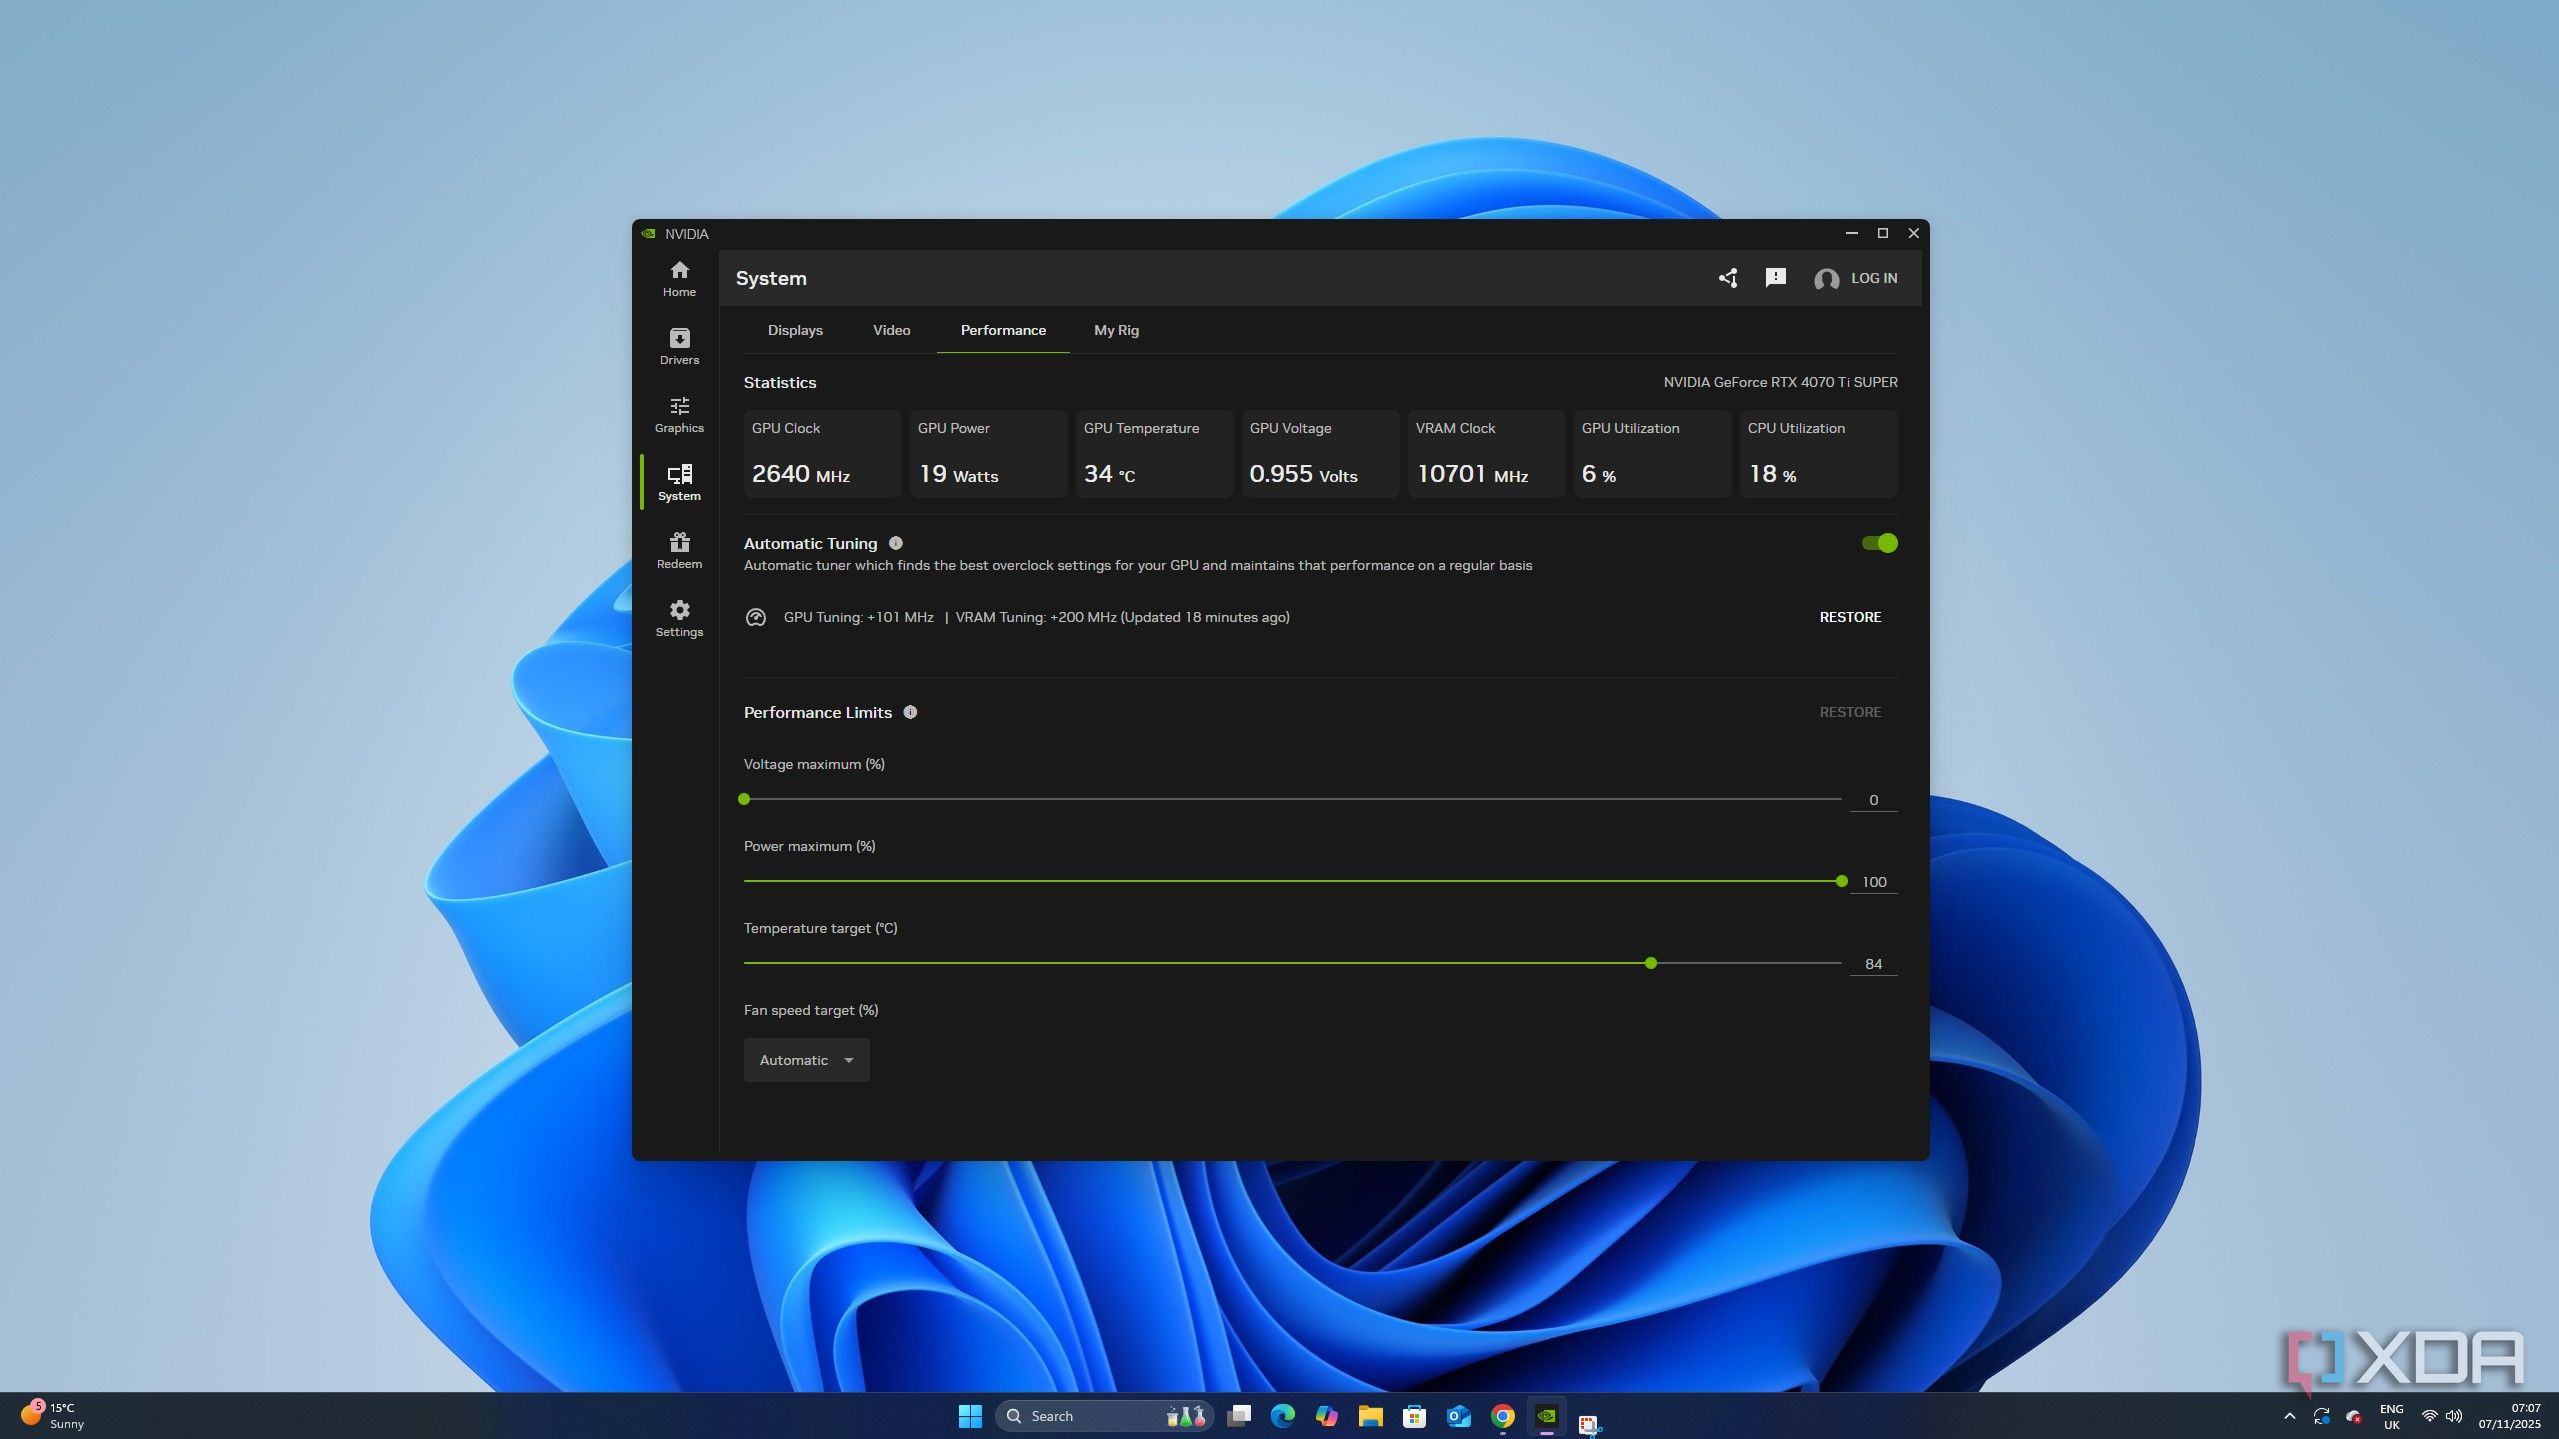The width and height of the screenshot is (2559, 1439).
Task: Open the Settings gear in sidebar
Action: pos(679,618)
